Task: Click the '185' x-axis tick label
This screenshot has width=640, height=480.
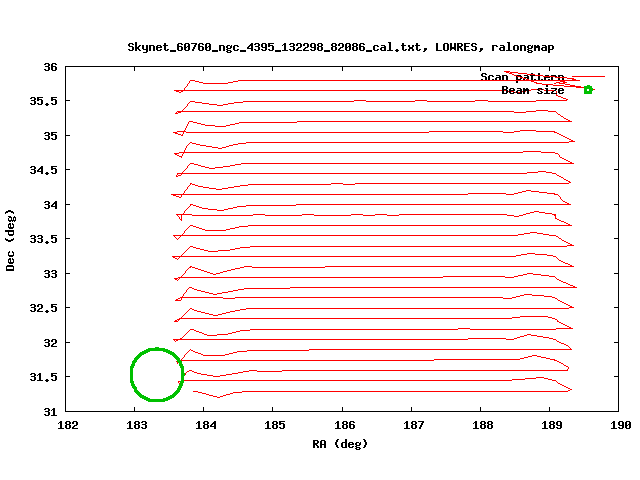Action: click(274, 425)
